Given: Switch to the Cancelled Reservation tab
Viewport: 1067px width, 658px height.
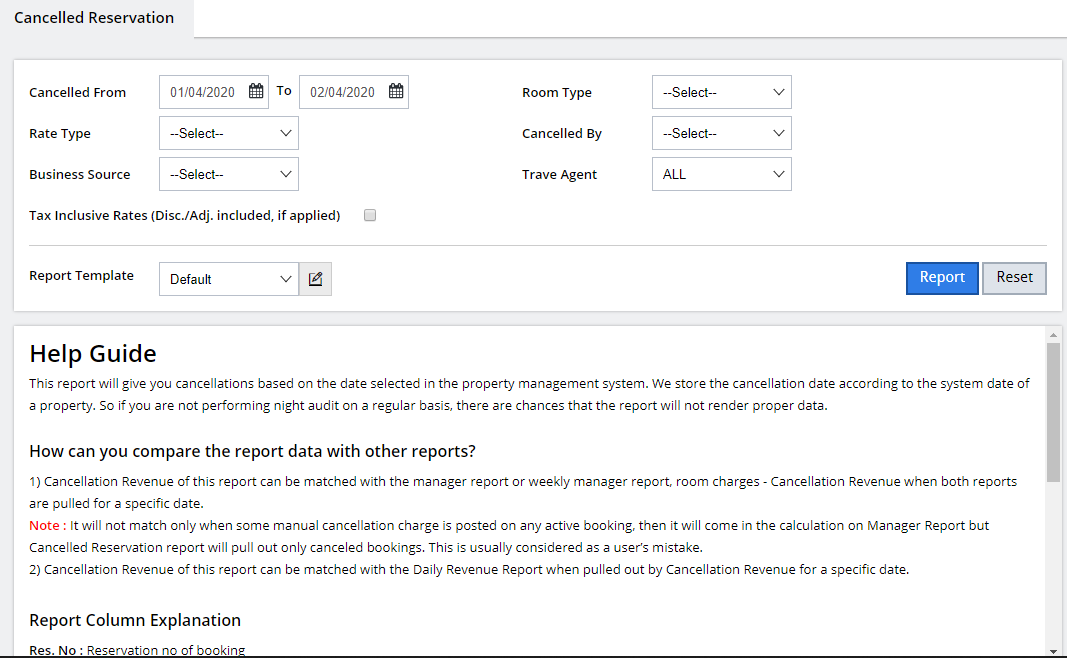Looking at the screenshot, I should point(94,18).
